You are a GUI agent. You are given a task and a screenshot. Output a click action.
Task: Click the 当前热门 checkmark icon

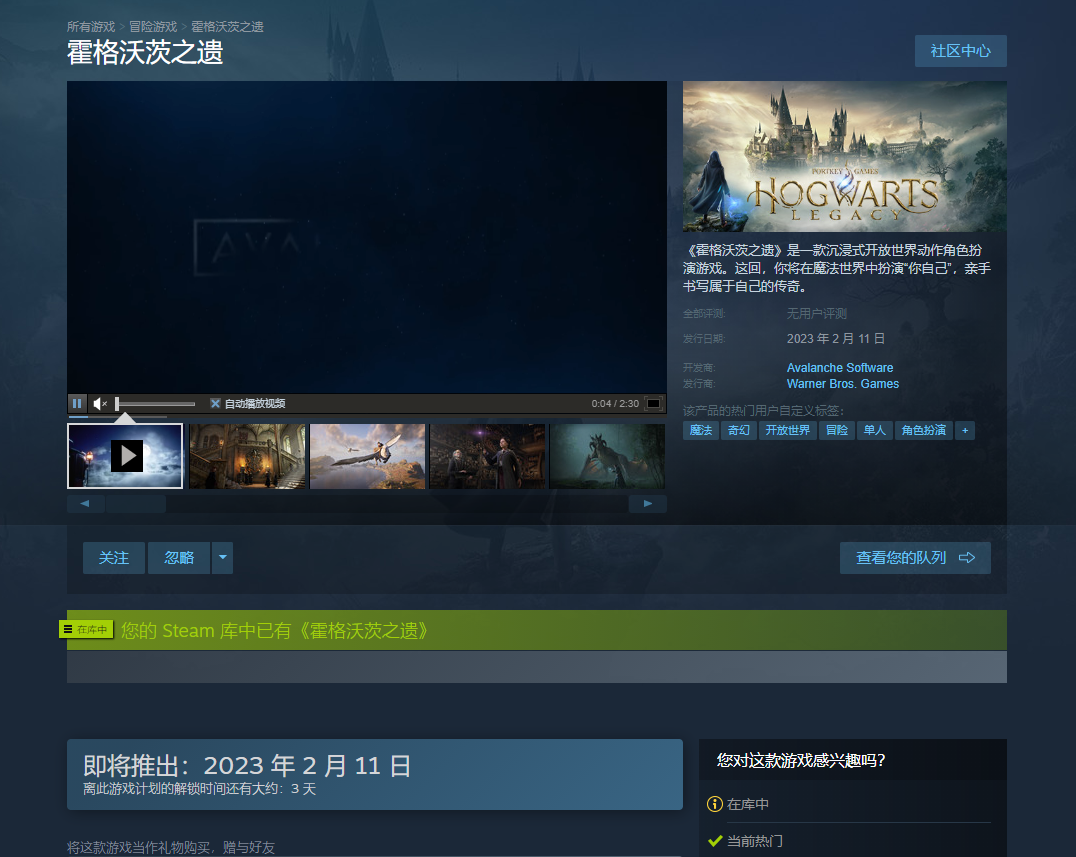point(714,841)
